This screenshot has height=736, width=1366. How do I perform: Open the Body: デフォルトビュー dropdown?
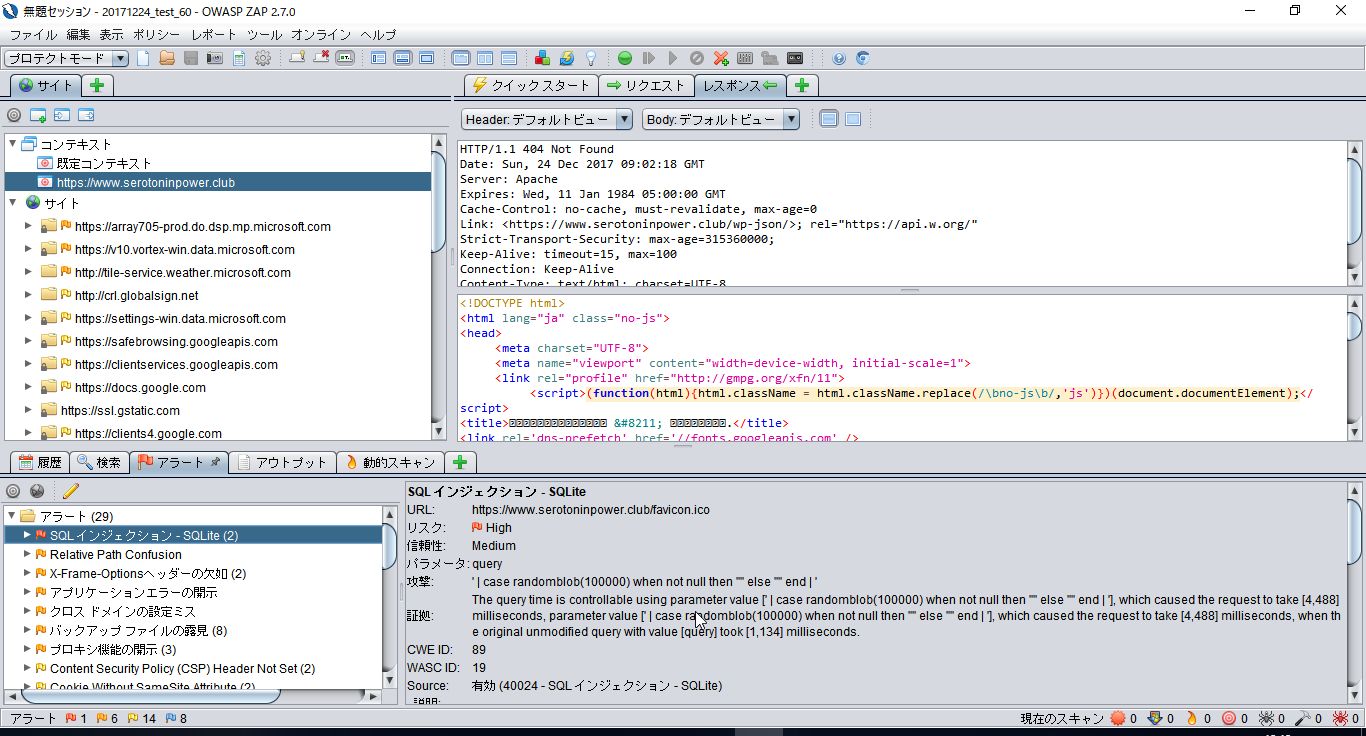(721, 119)
